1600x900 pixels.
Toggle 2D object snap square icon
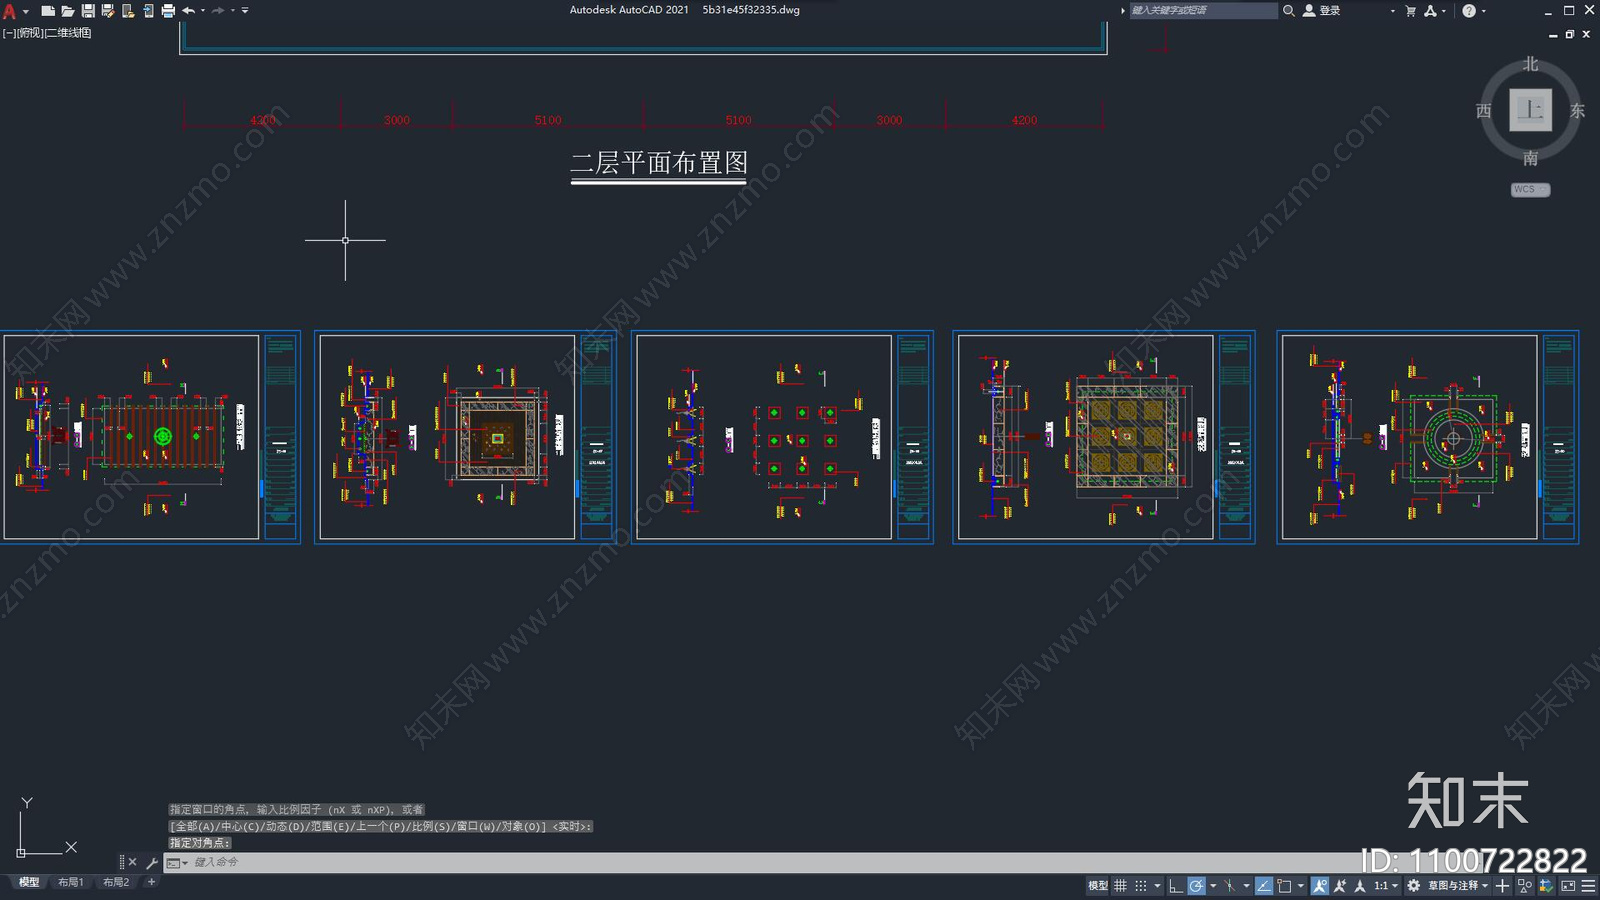tap(1284, 885)
